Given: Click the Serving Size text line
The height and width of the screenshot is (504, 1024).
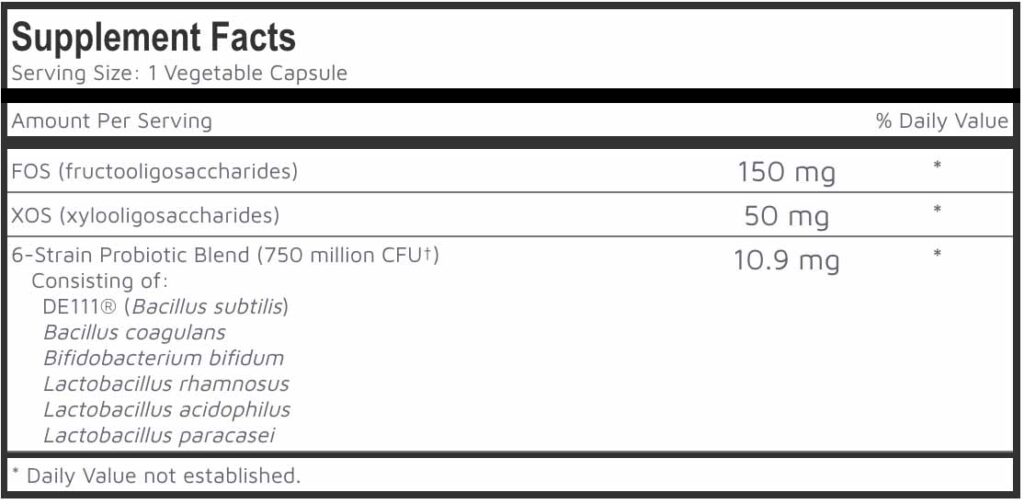Looking at the screenshot, I should (x=179, y=74).
